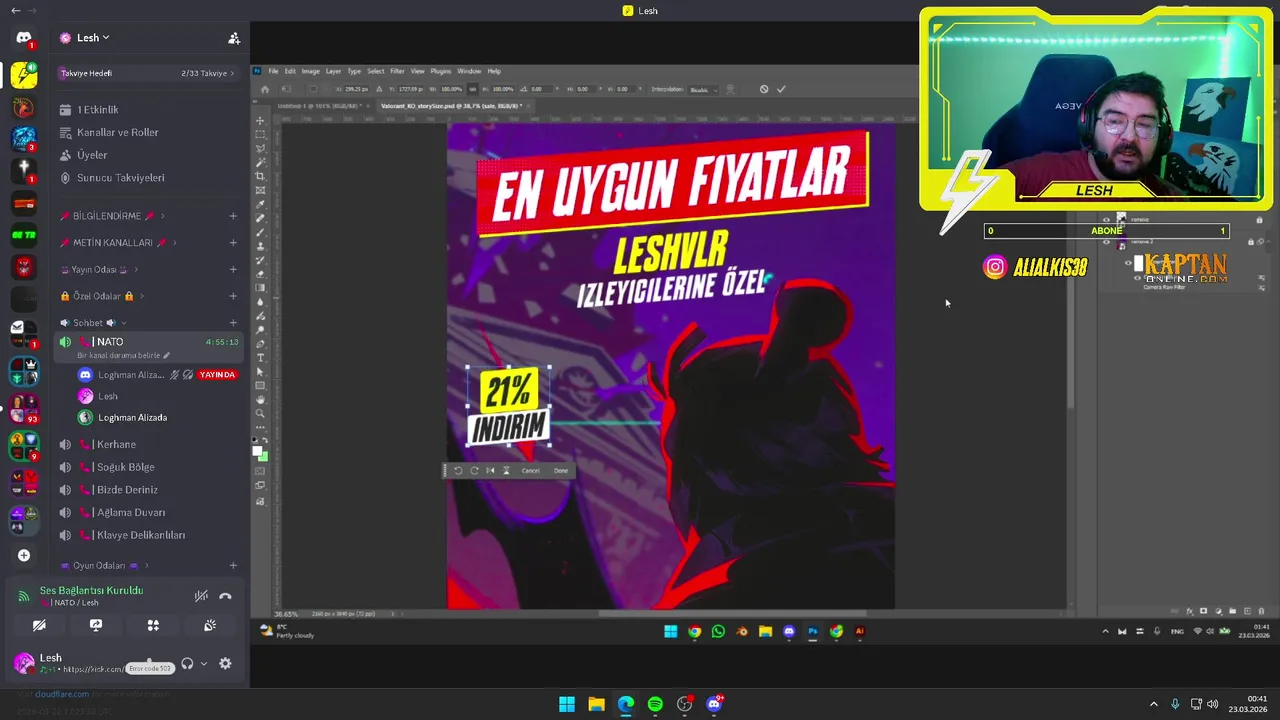Screen dimensions: 1280x720
Task: Click Cancel in the floating transform bar
Action: [530, 471]
